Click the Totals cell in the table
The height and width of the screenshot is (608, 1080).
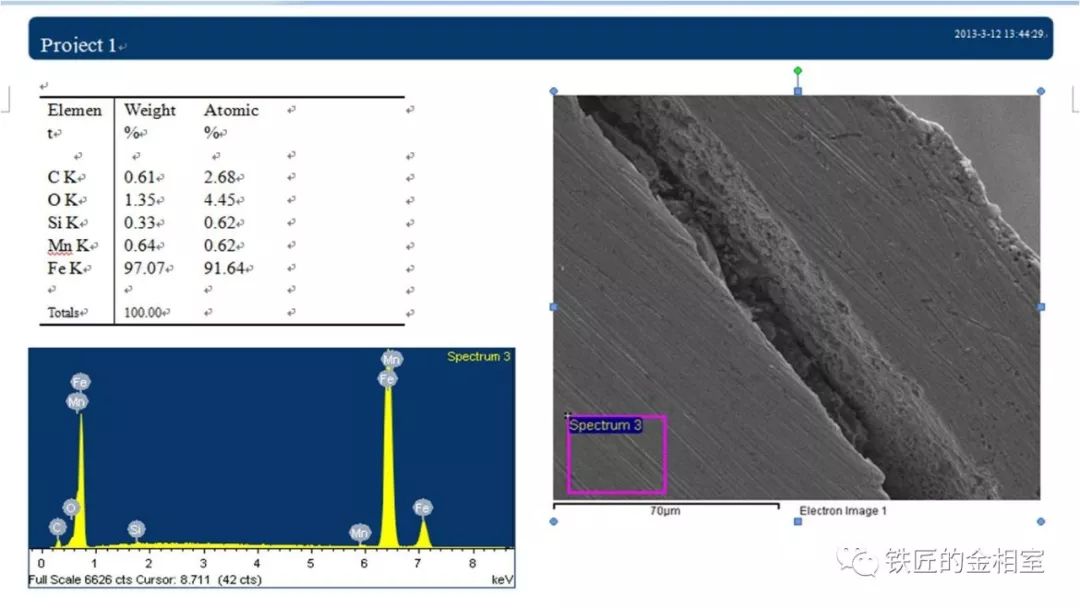pos(64,312)
